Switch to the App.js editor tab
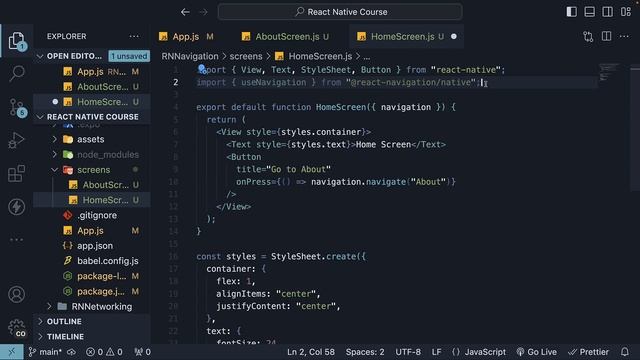 click(186, 37)
